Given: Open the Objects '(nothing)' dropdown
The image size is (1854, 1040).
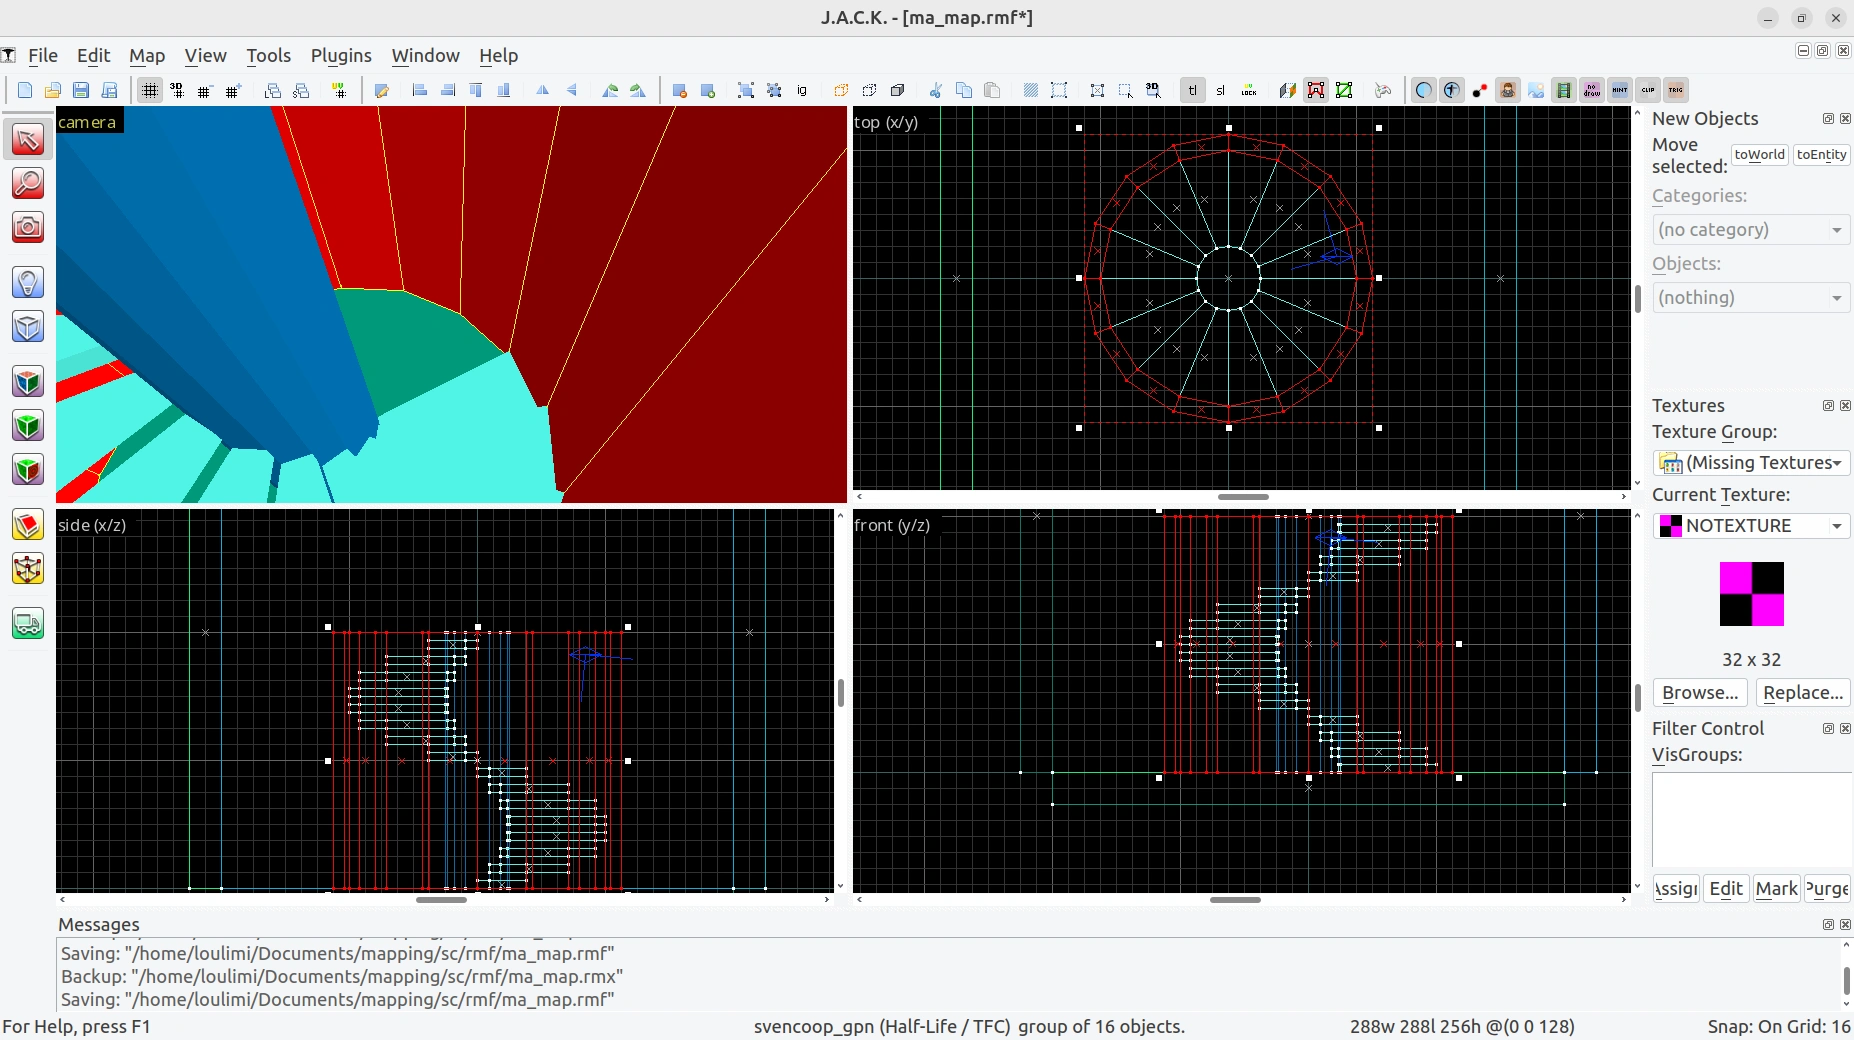Looking at the screenshot, I should (x=1750, y=297).
